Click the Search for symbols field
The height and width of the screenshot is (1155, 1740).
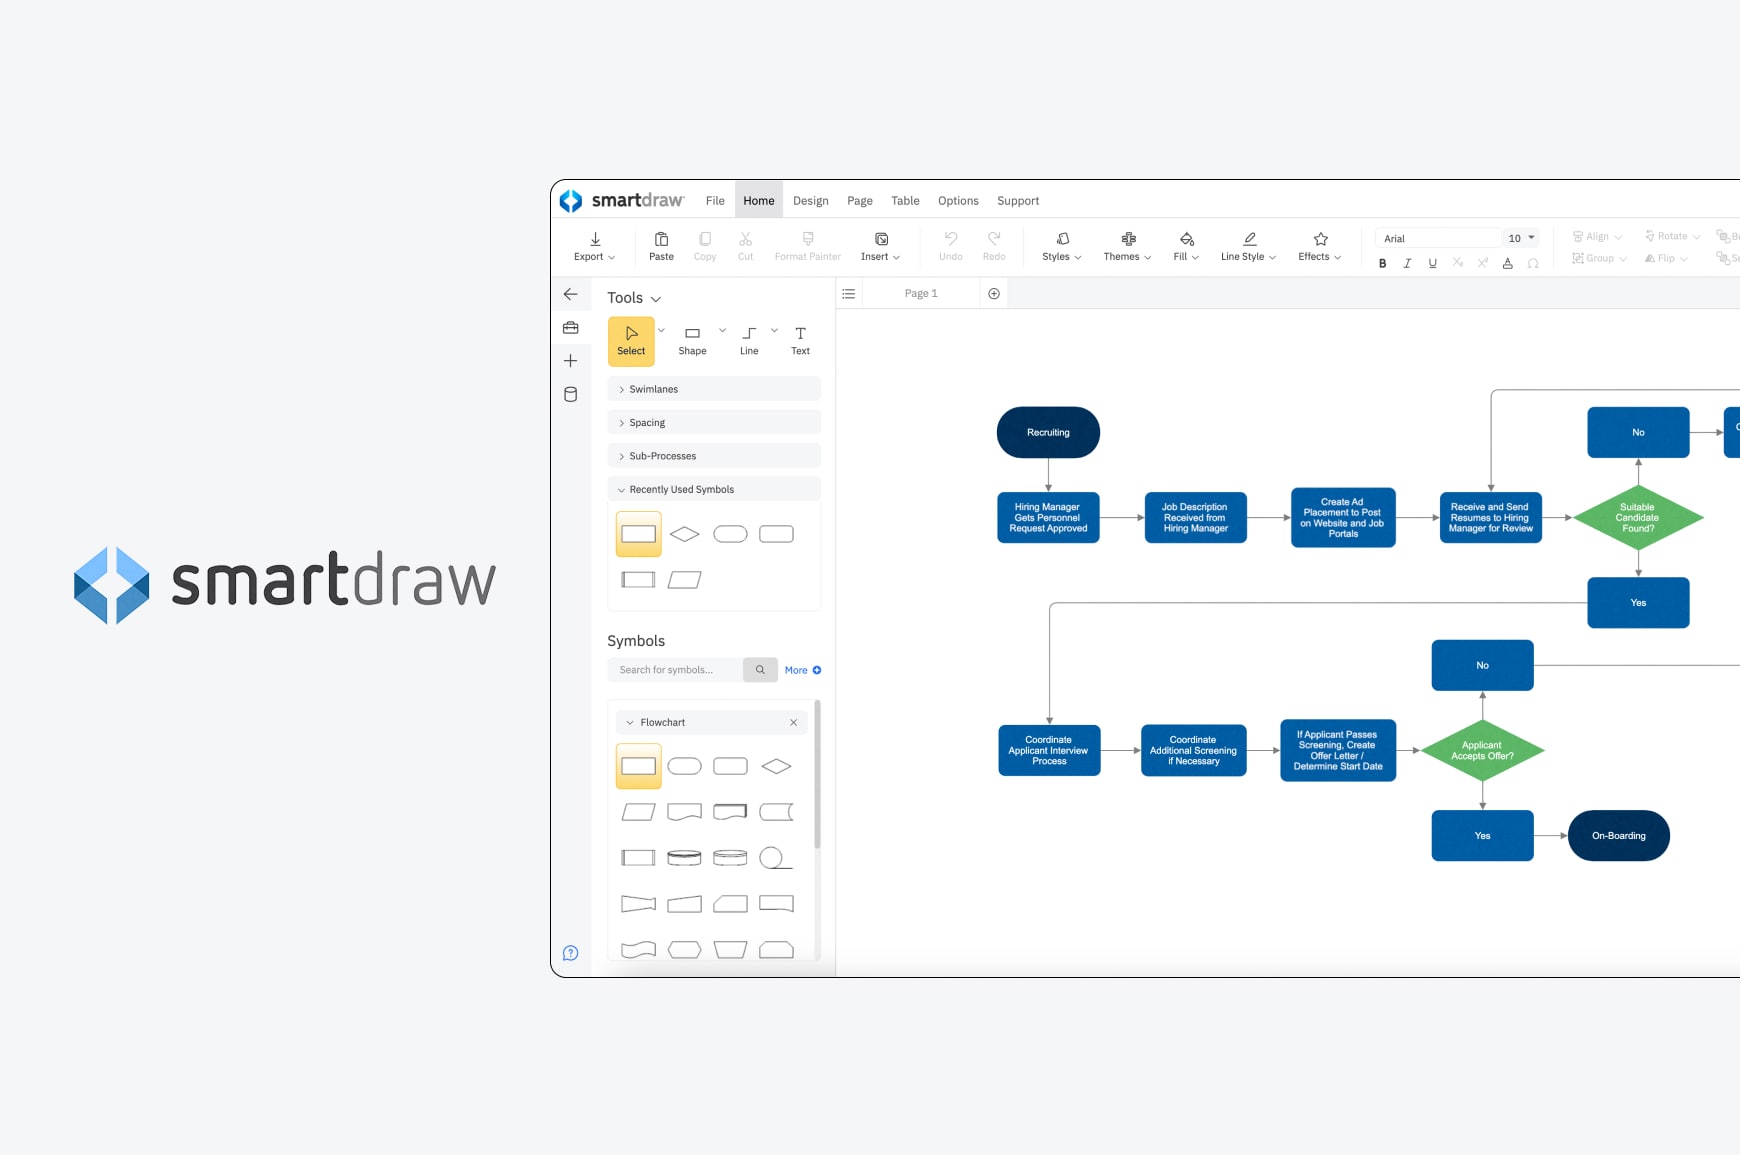pos(675,670)
